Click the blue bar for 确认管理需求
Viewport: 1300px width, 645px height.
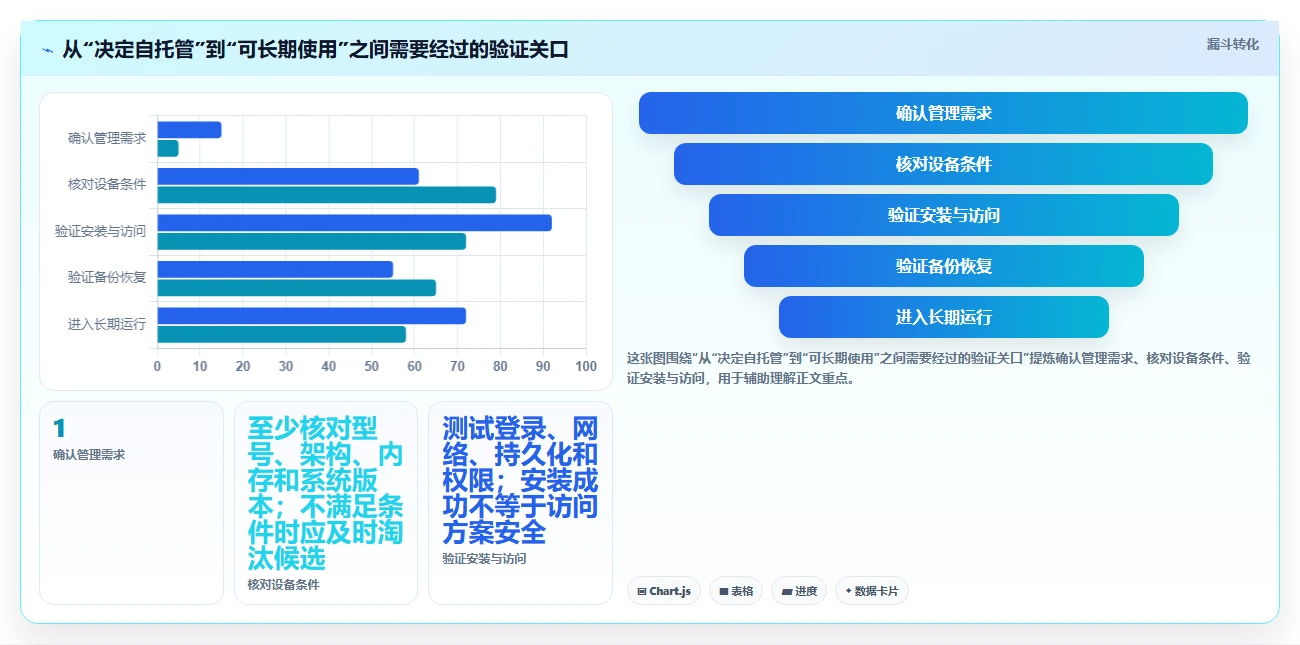[x=189, y=130]
